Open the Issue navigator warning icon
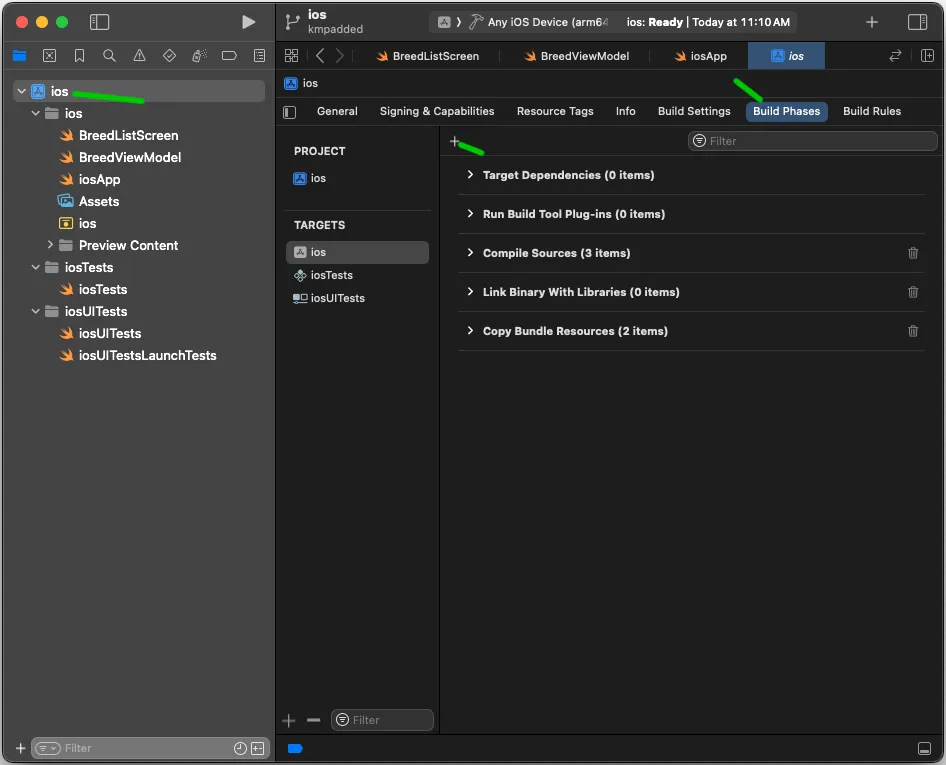946x765 pixels. click(139, 56)
